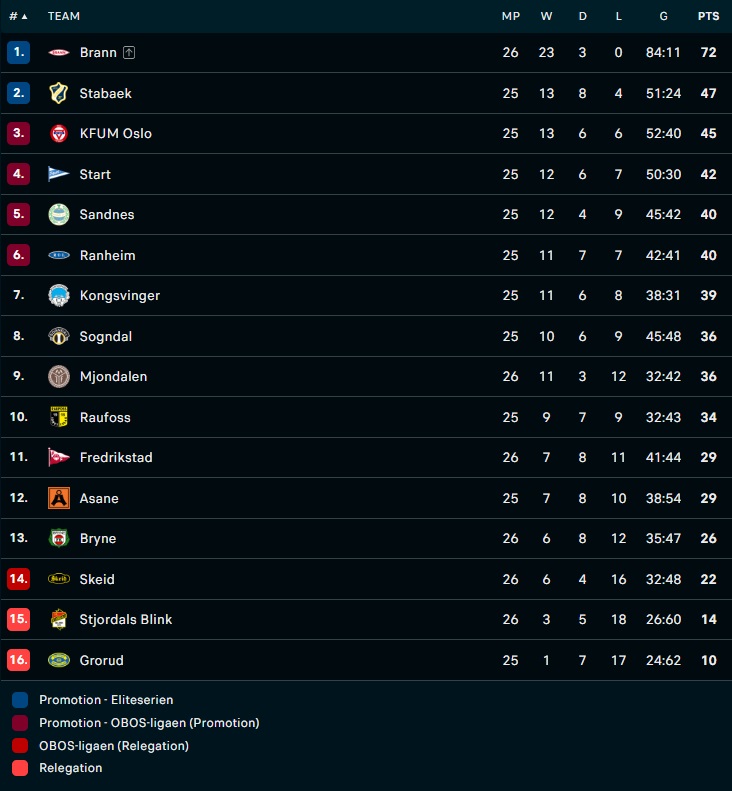Click the G goals column header
The height and width of the screenshot is (791, 732).
pyautogui.click(x=663, y=16)
